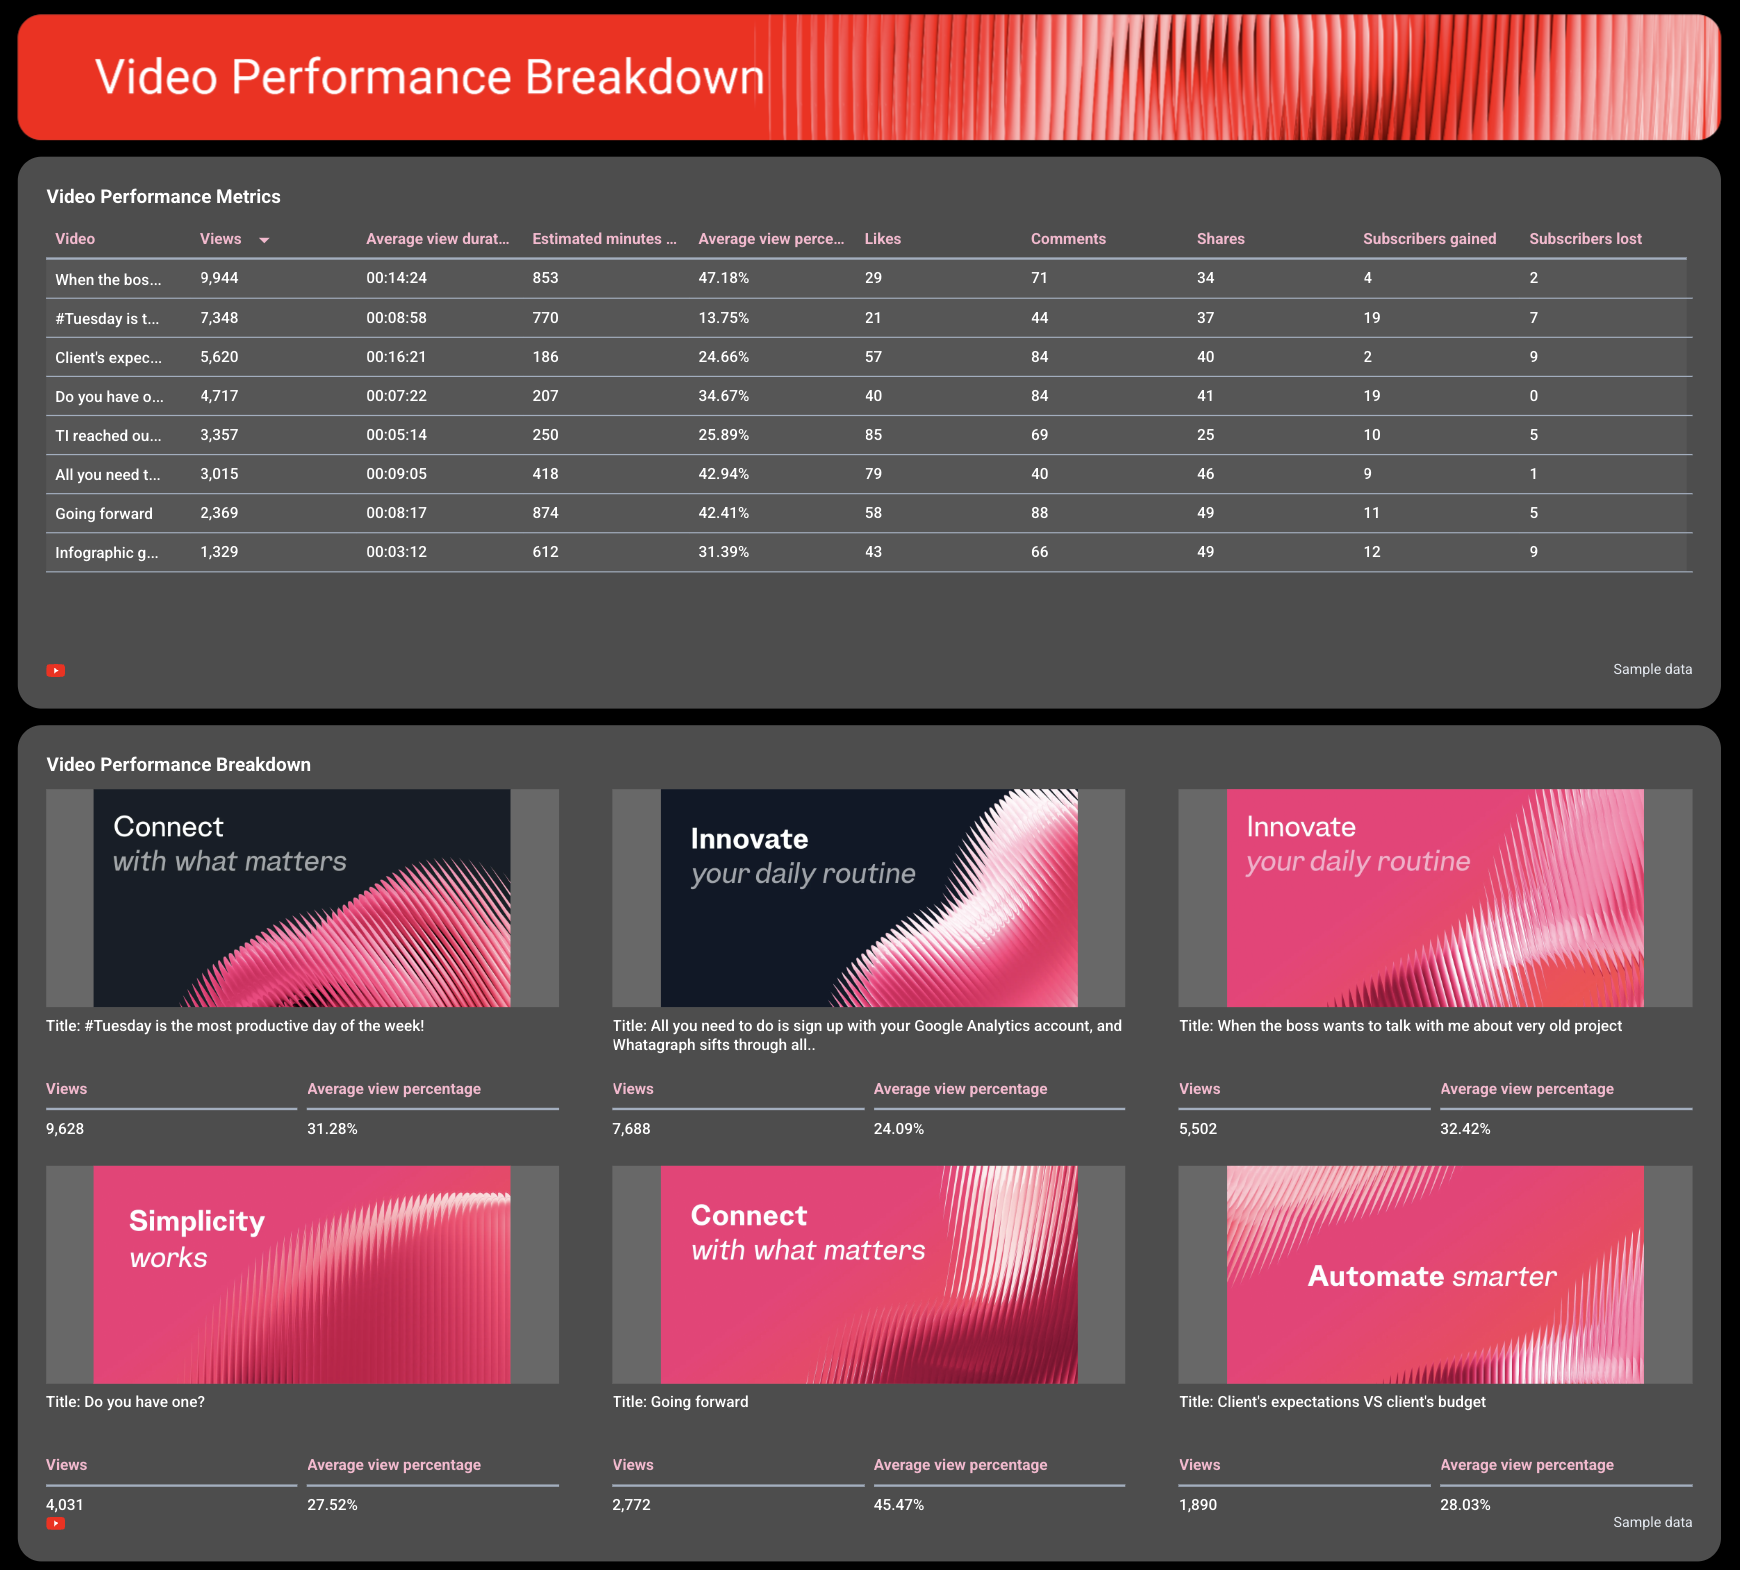Sort by Subscribers gained column

click(x=1428, y=239)
